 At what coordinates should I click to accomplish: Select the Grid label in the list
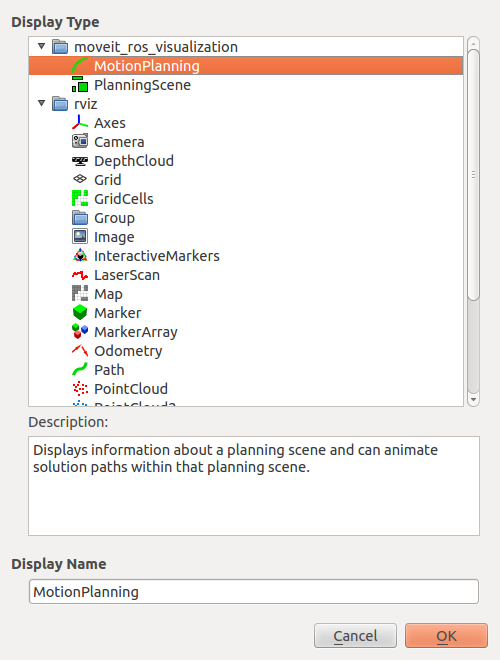pyautogui.click(x=108, y=180)
